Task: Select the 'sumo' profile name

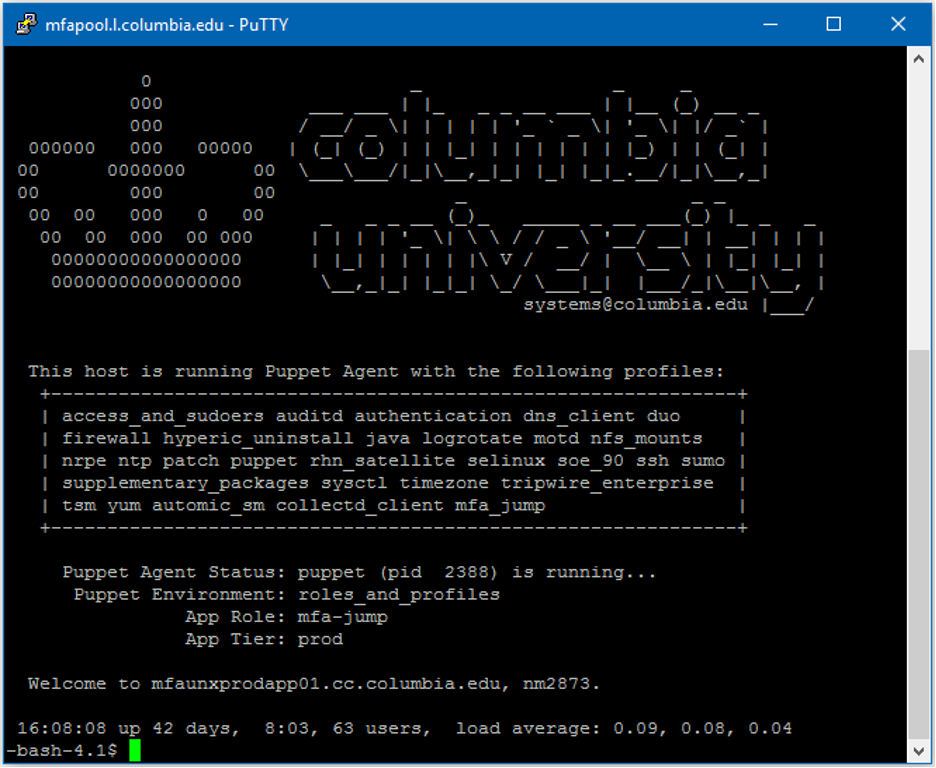Action: [x=703, y=461]
